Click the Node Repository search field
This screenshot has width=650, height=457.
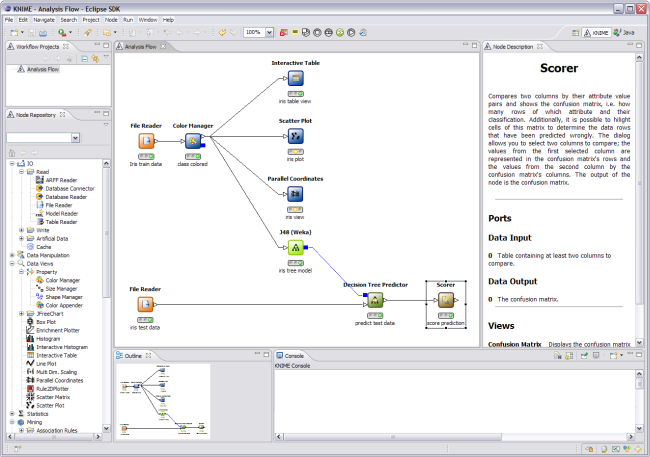[x=40, y=137]
